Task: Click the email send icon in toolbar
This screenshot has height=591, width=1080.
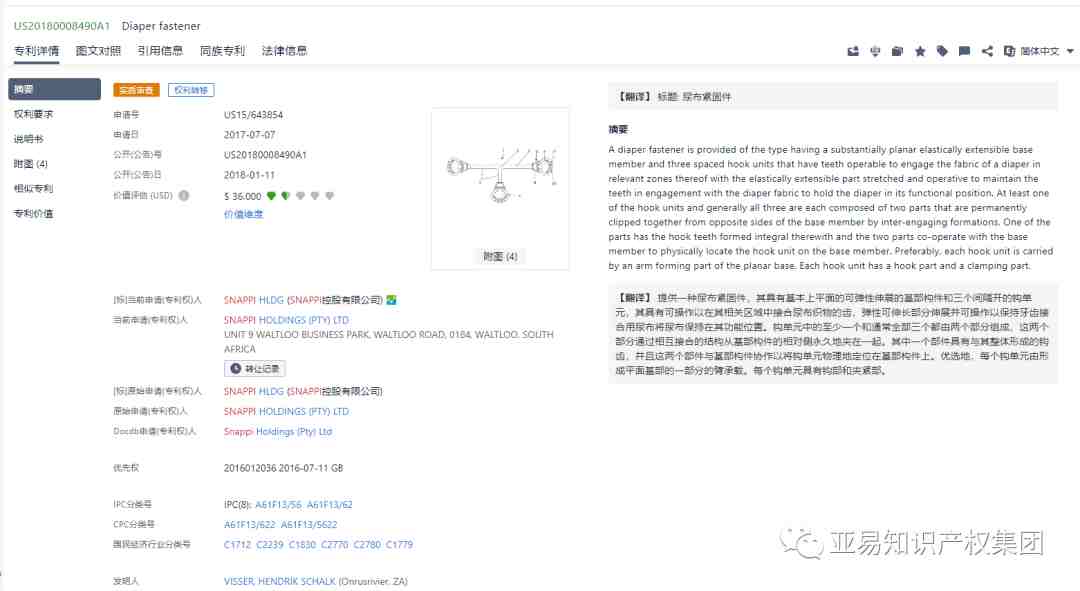Action: coord(853,51)
